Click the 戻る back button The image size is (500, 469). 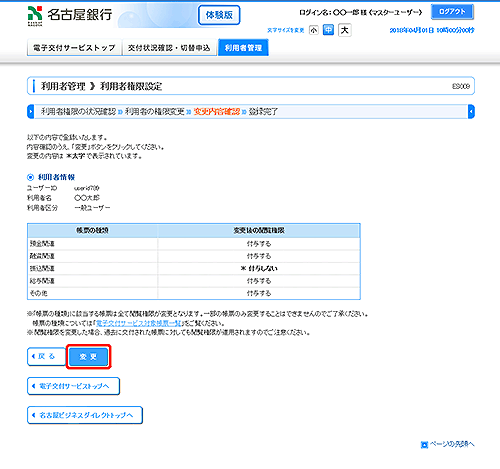point(46,357)
